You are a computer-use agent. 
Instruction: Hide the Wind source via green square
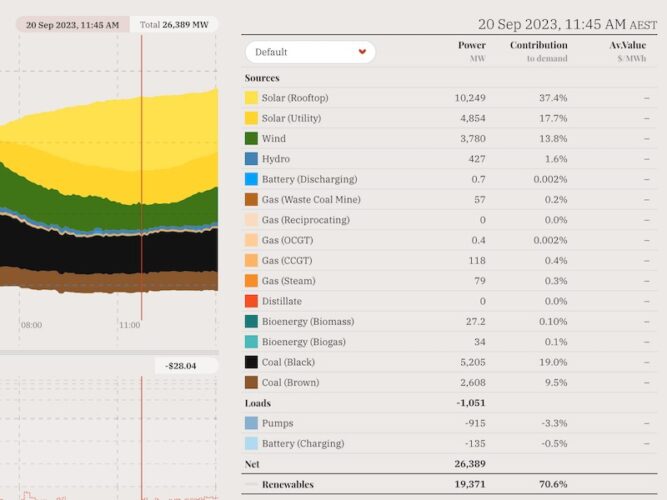tap(252, 139)
